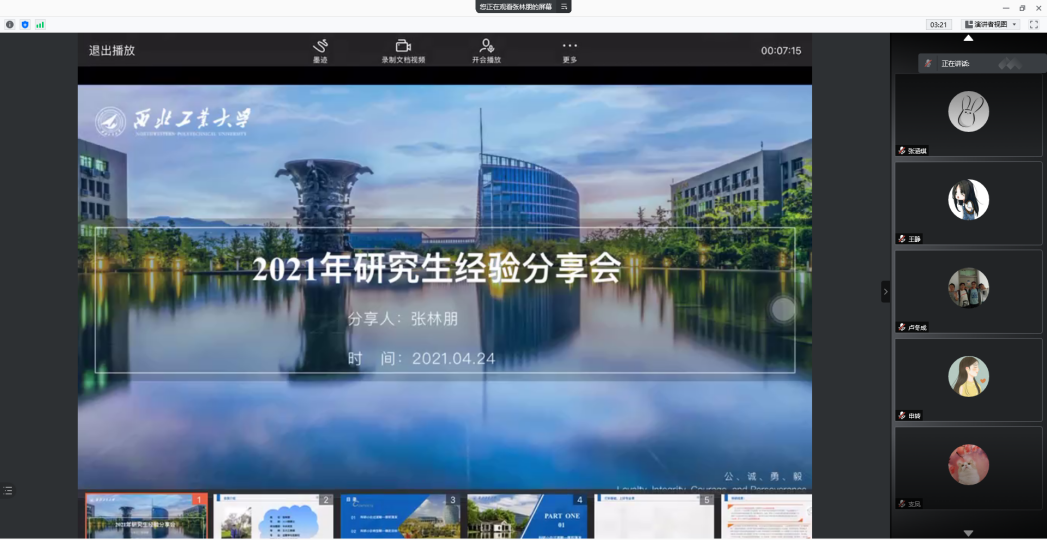Click the rabbit avatar participant tile
Viewport: 1048px width, 540px height.
tap(968, 114)
